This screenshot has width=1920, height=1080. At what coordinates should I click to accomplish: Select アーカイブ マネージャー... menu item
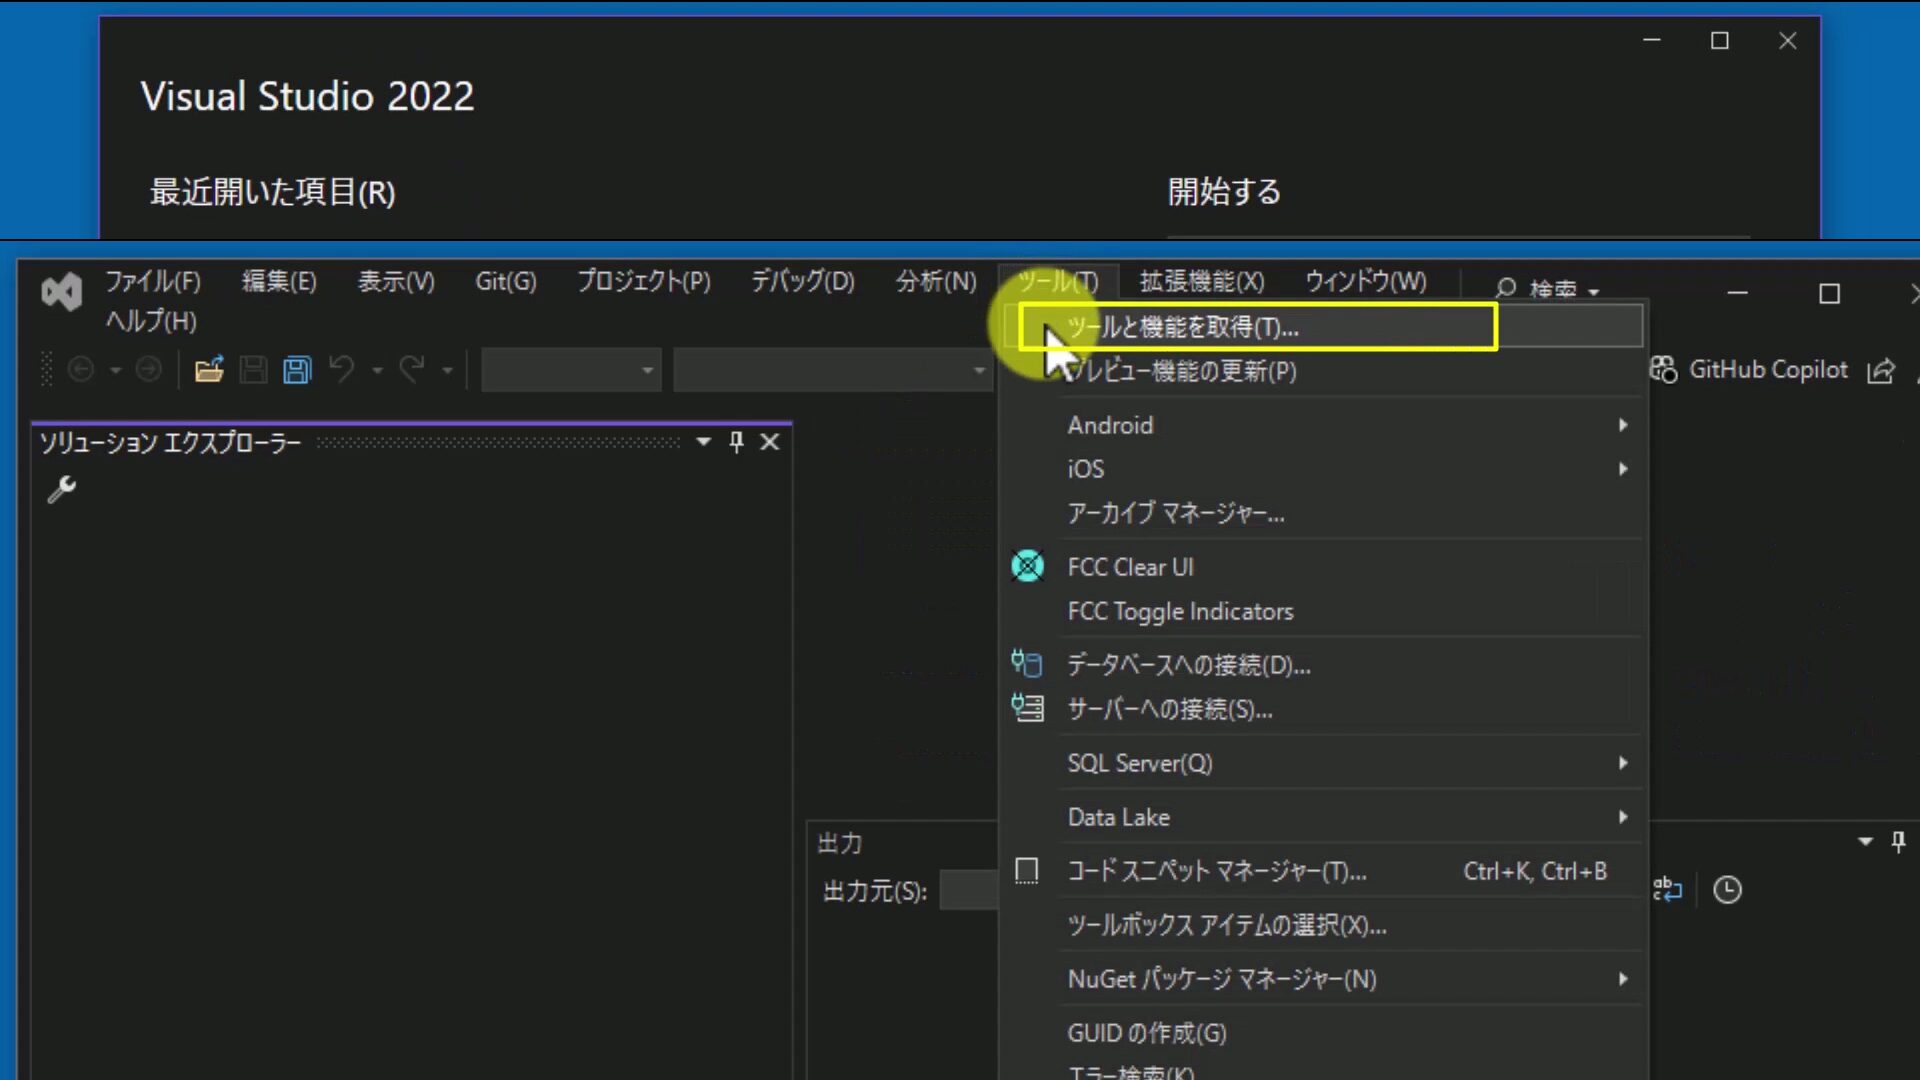(x=1322, y=513)
